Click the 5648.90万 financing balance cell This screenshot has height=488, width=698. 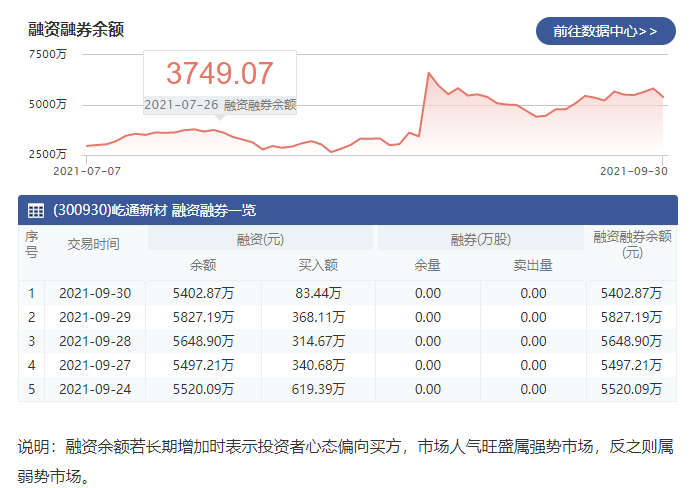203,340
